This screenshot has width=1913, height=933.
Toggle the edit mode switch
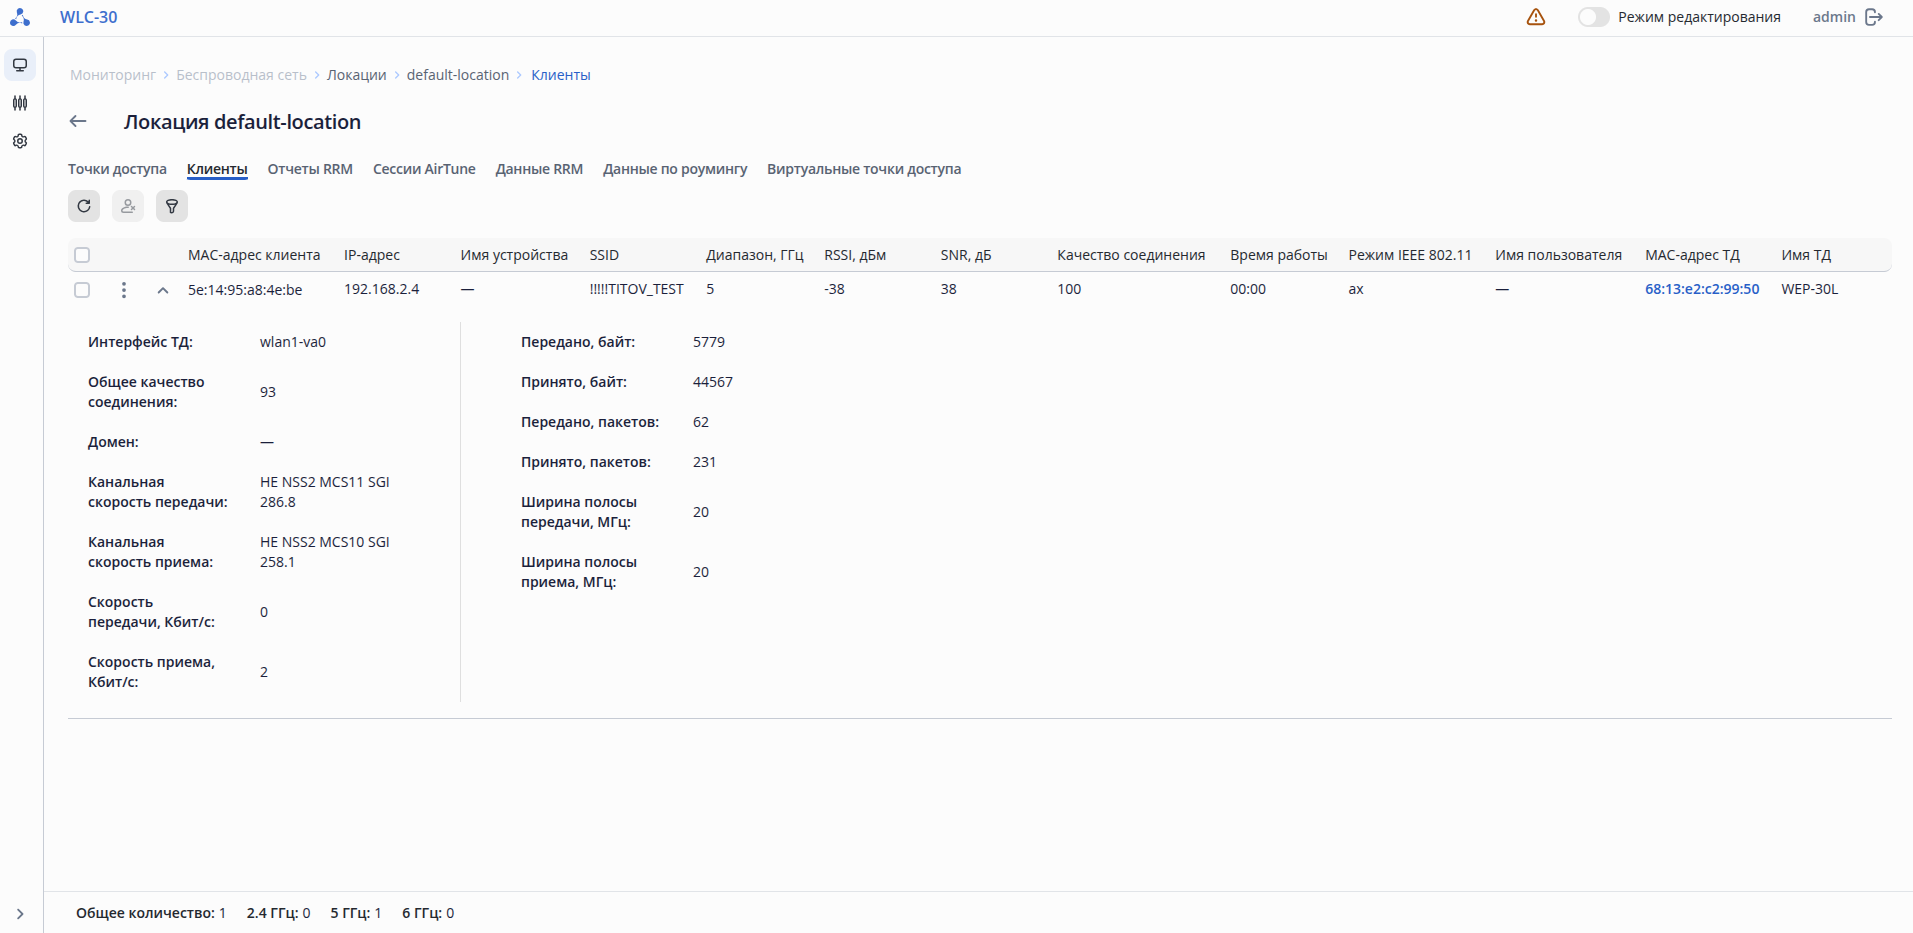click(1593, 17)
